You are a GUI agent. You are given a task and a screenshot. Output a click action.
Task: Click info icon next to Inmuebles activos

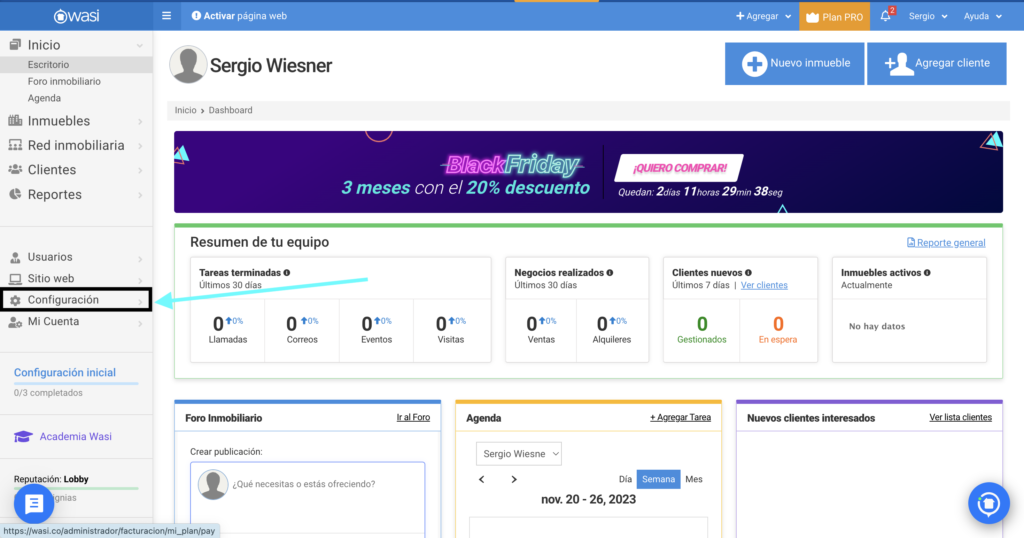click(x=927, y=273)
